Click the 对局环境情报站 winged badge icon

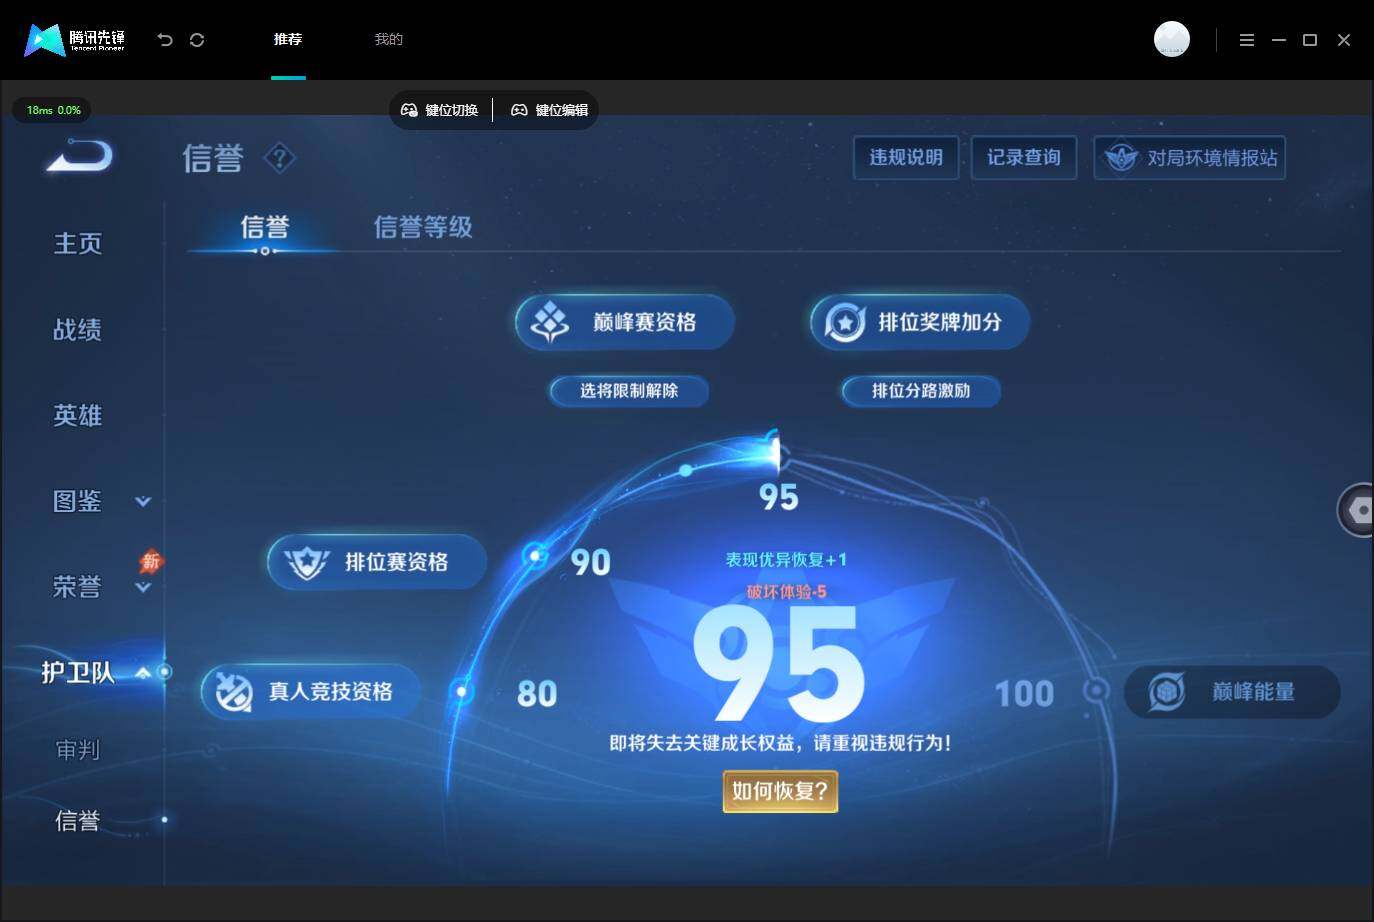tap(1122, 157)
